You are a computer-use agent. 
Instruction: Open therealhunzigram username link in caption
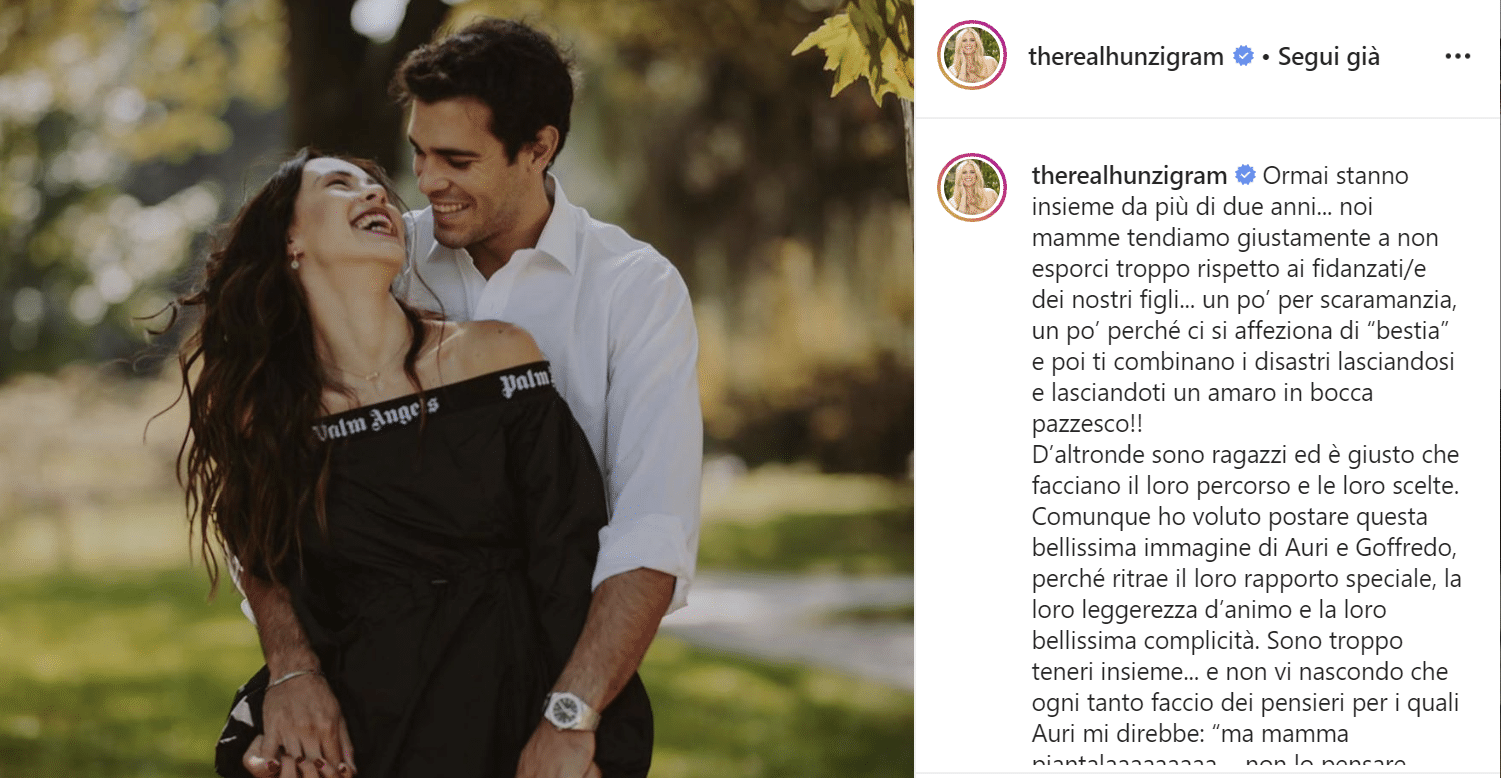(x=1129, y=176)
